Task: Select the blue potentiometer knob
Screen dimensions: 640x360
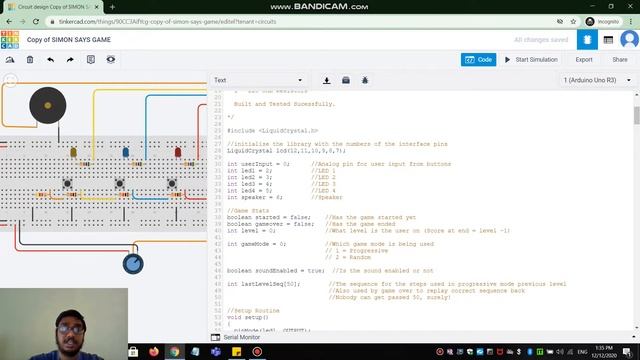Action: (x=133, y=264)
